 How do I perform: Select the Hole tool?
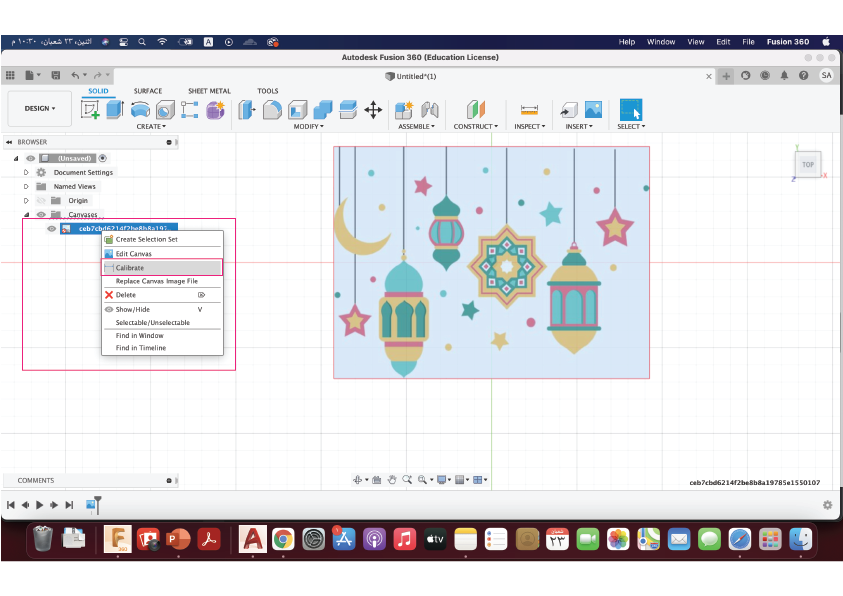[x=165, y=110]
